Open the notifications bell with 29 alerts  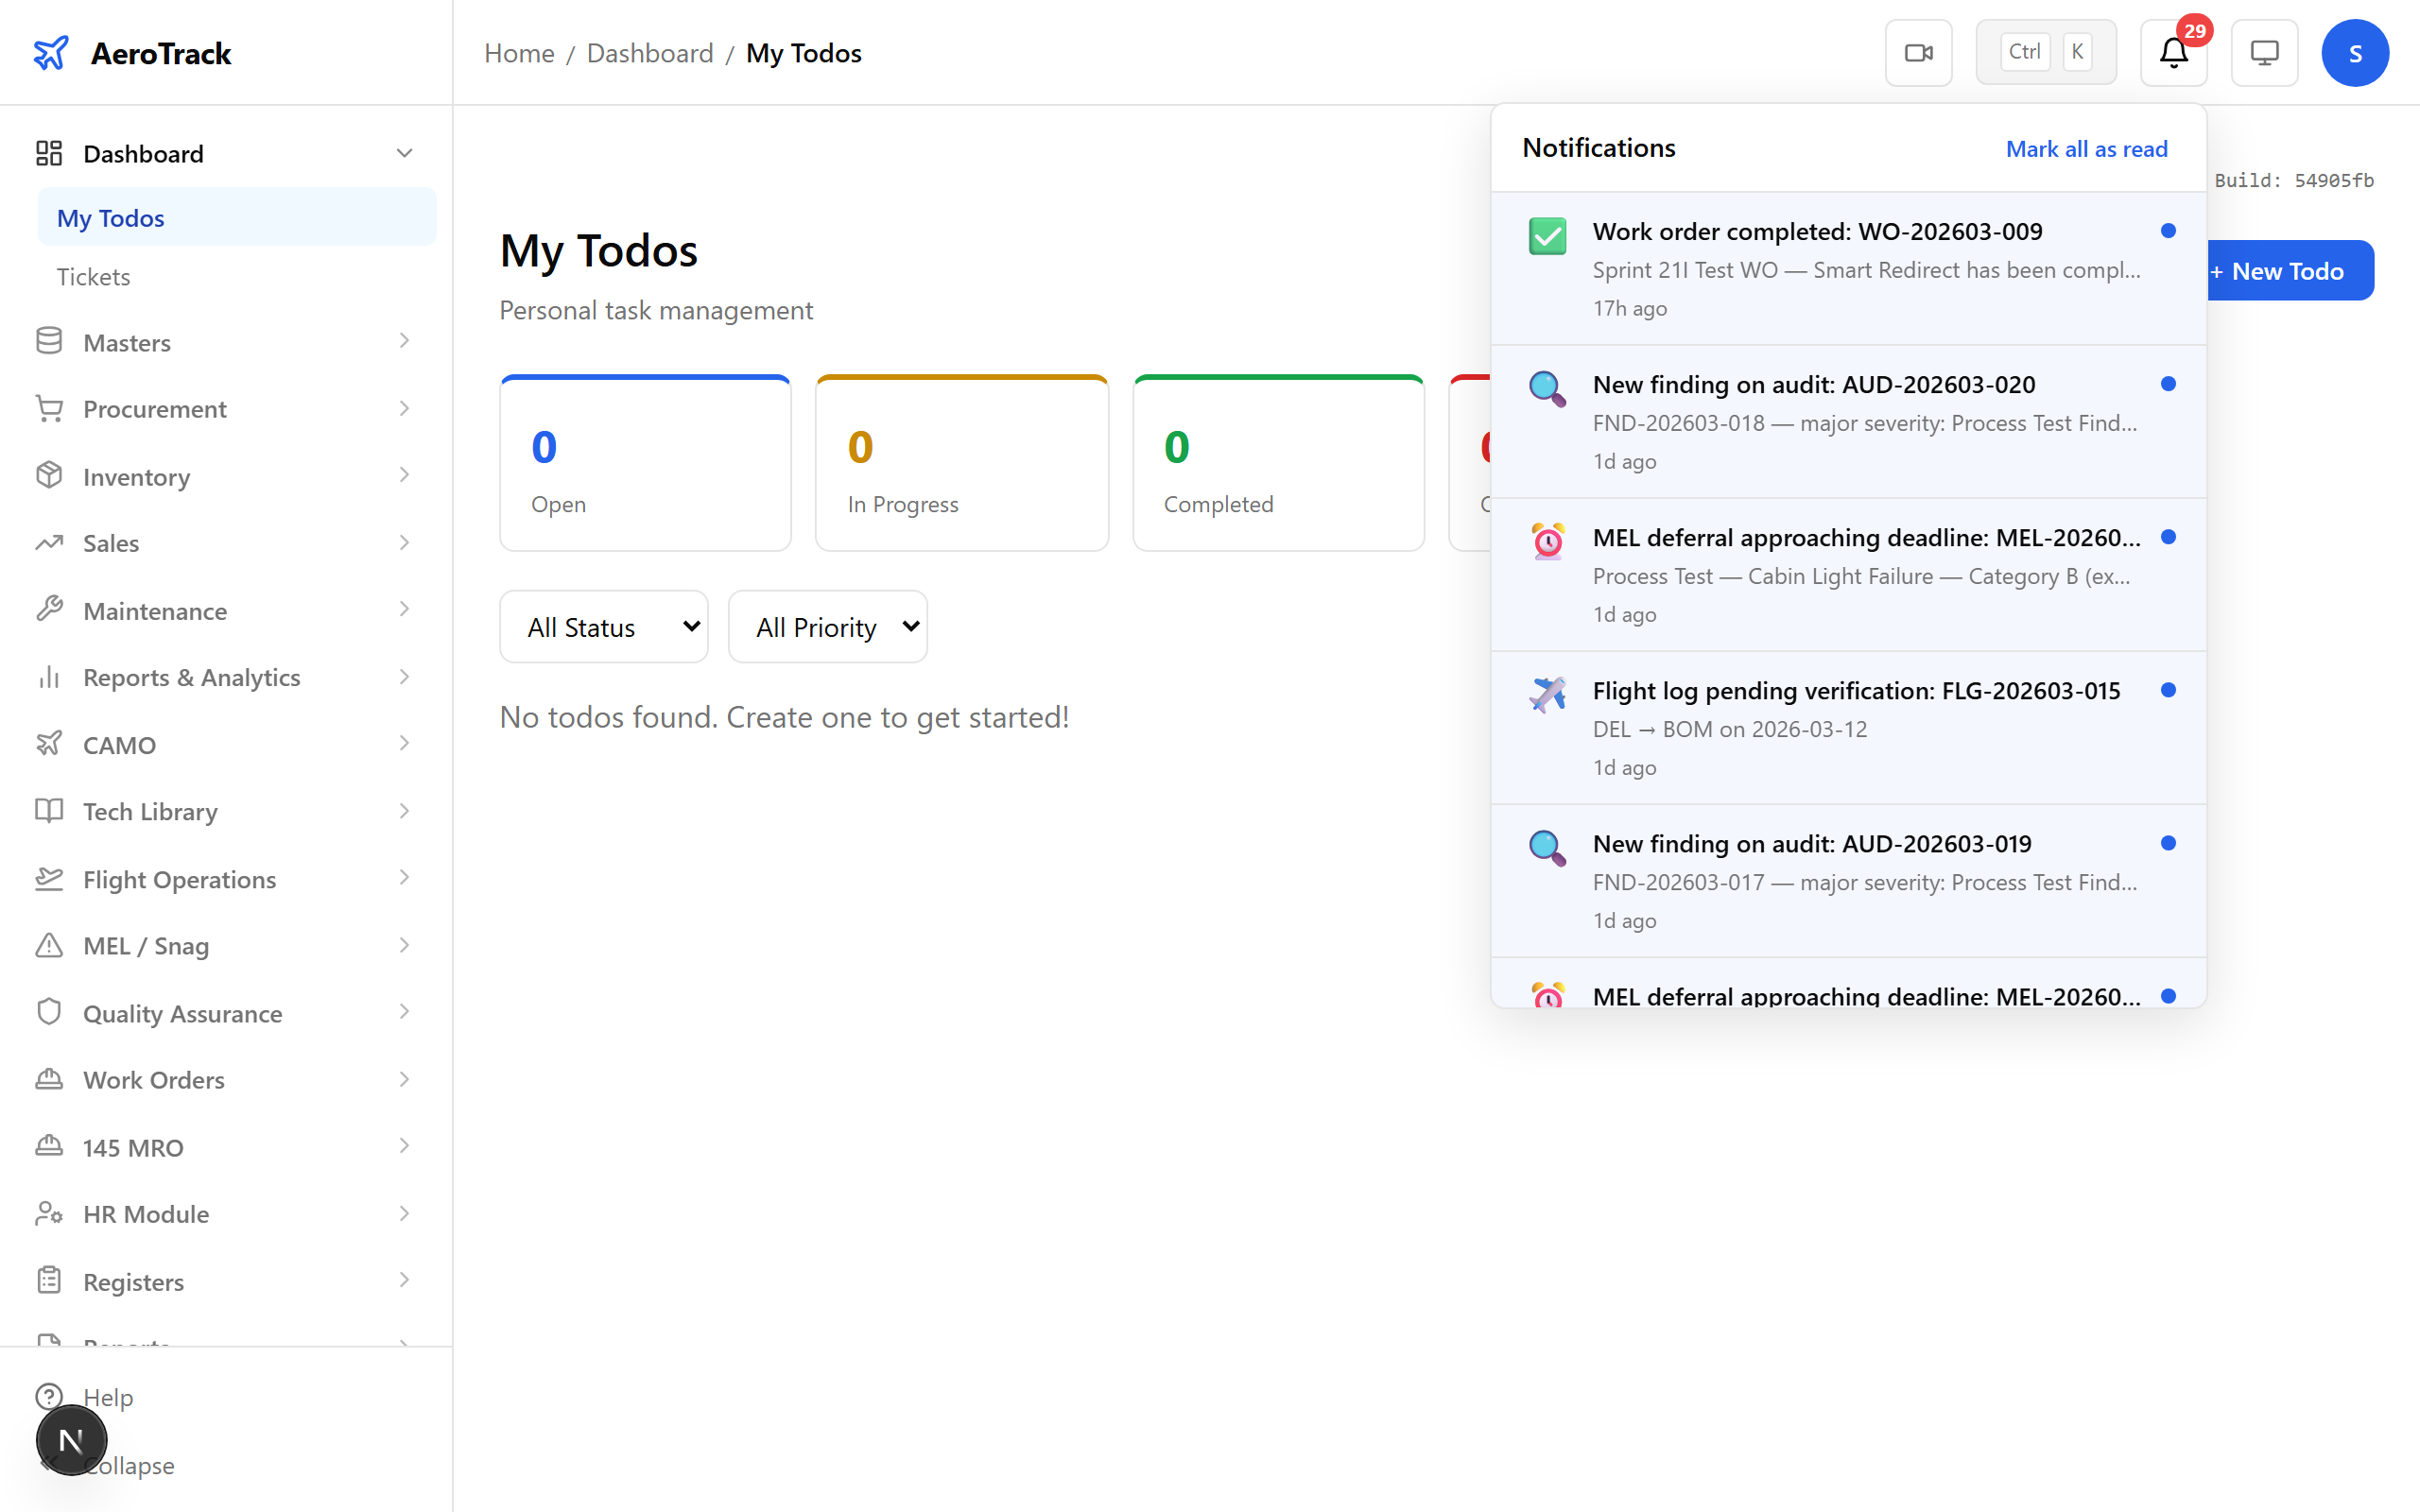coord(2172,53)
